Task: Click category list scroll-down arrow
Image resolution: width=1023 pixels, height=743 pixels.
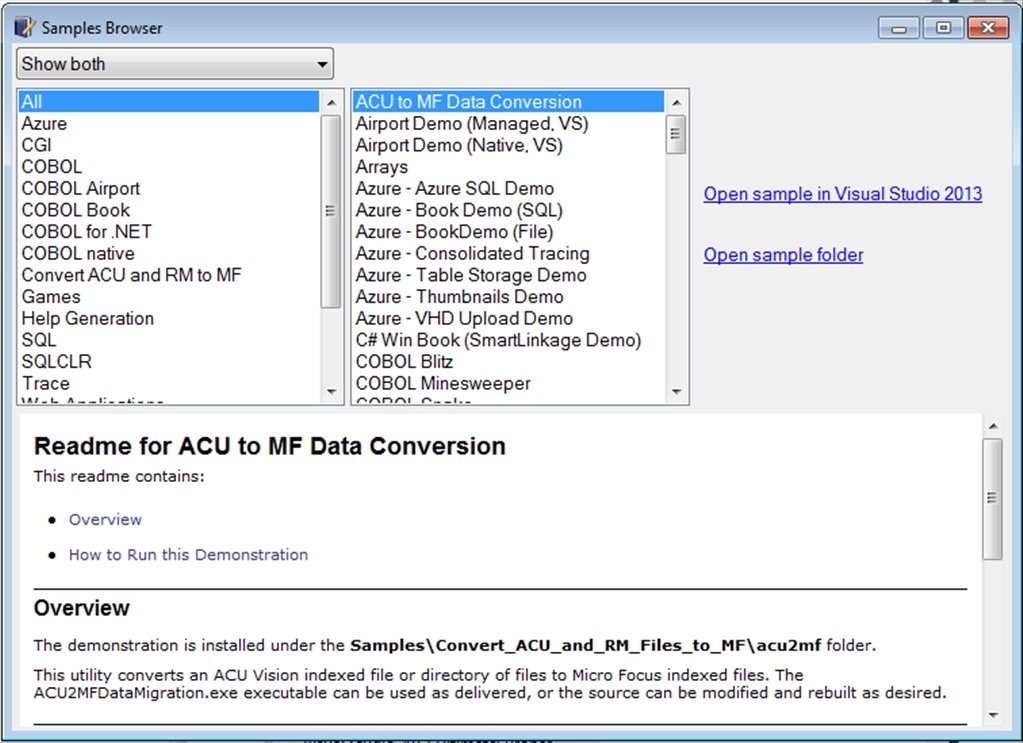Action: click(331, 391)
